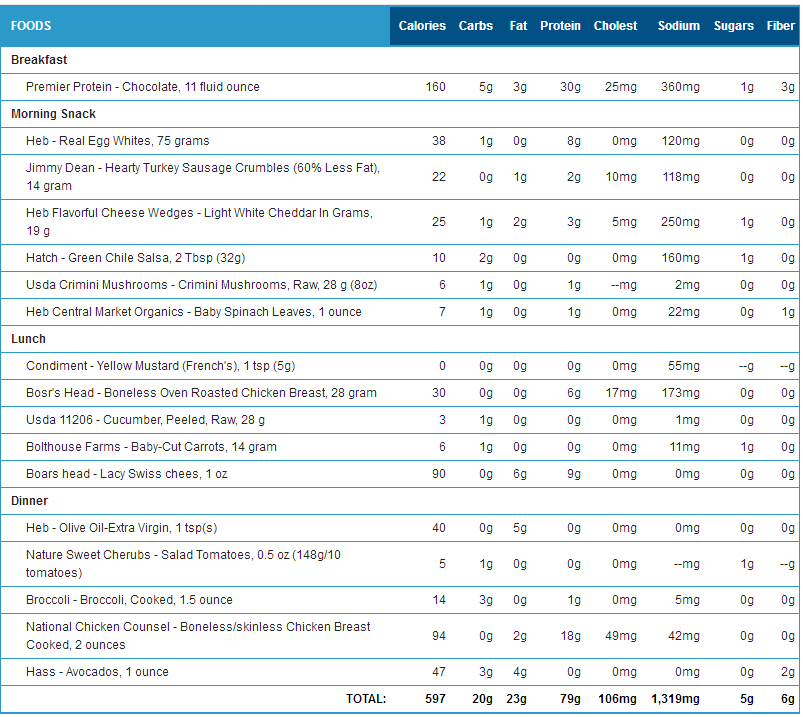The width and height of the screenshot is (803, 717).
Task: Click total protein value 79g
Action: click(x=570, y=699)
